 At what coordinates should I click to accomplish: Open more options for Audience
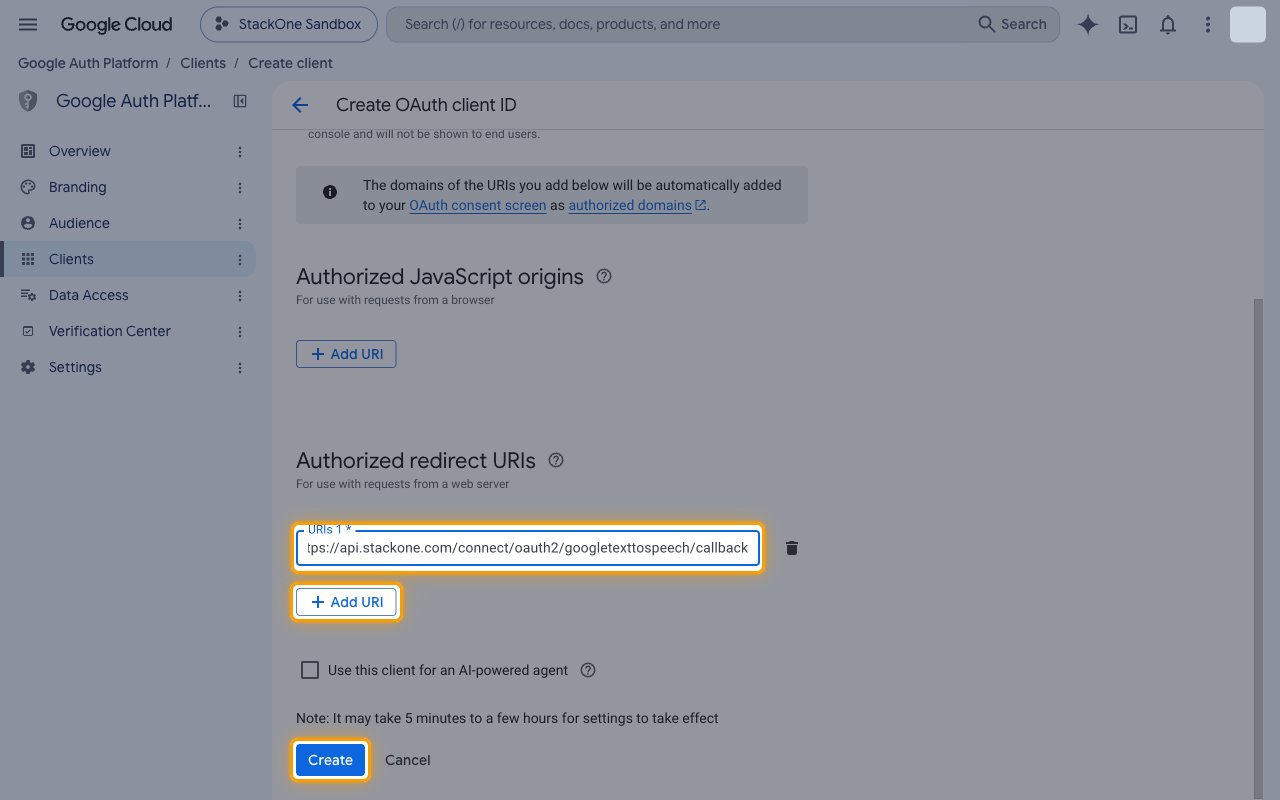pos(240,223)
